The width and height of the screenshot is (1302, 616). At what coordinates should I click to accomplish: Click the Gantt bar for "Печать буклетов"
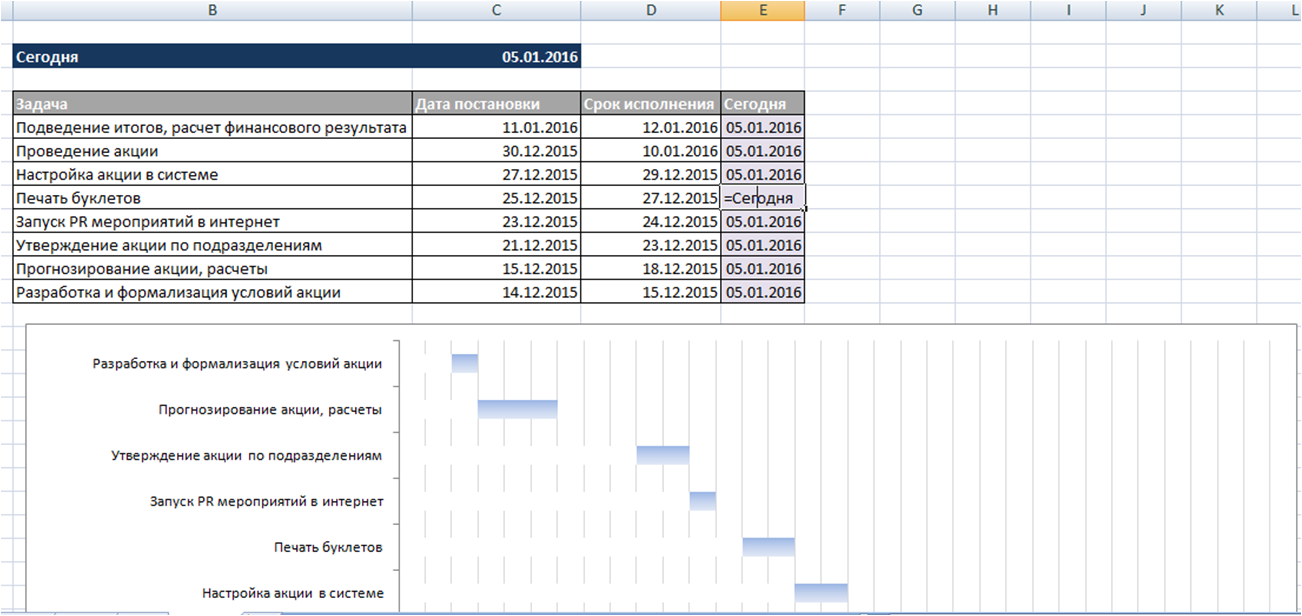point(768,547)
